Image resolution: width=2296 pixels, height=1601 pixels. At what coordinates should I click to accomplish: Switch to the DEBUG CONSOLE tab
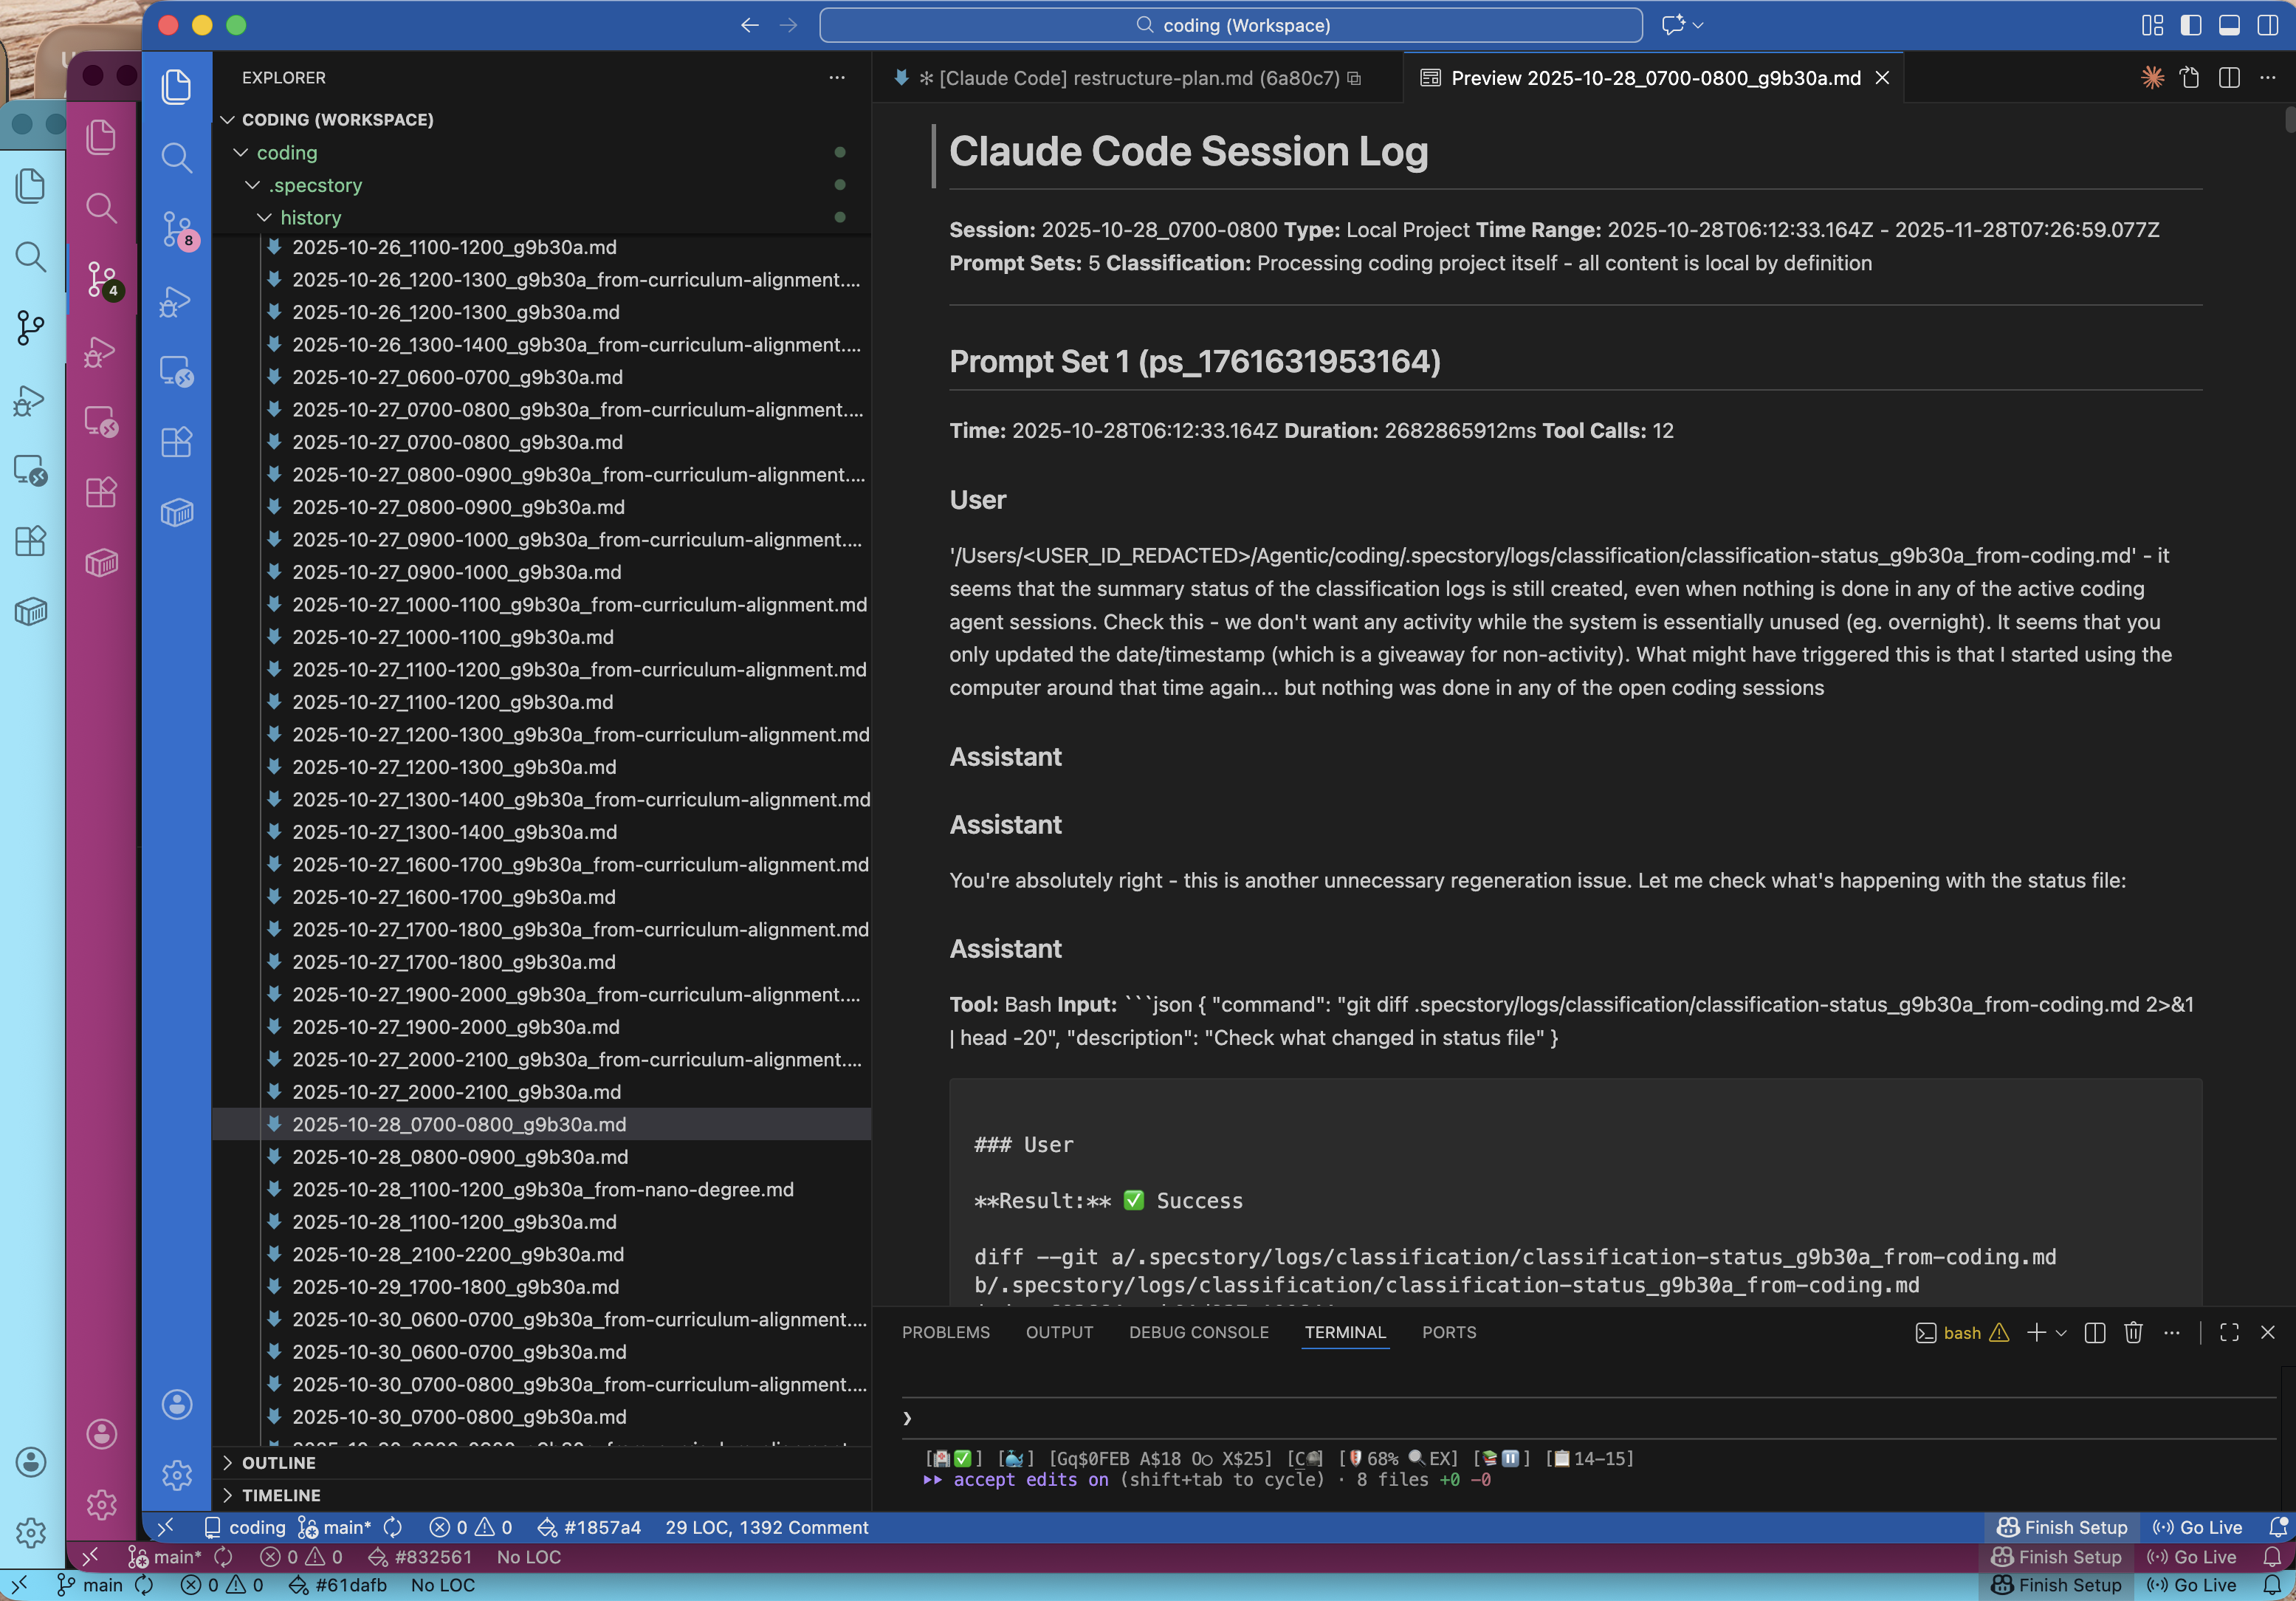coord(1198,1332)
